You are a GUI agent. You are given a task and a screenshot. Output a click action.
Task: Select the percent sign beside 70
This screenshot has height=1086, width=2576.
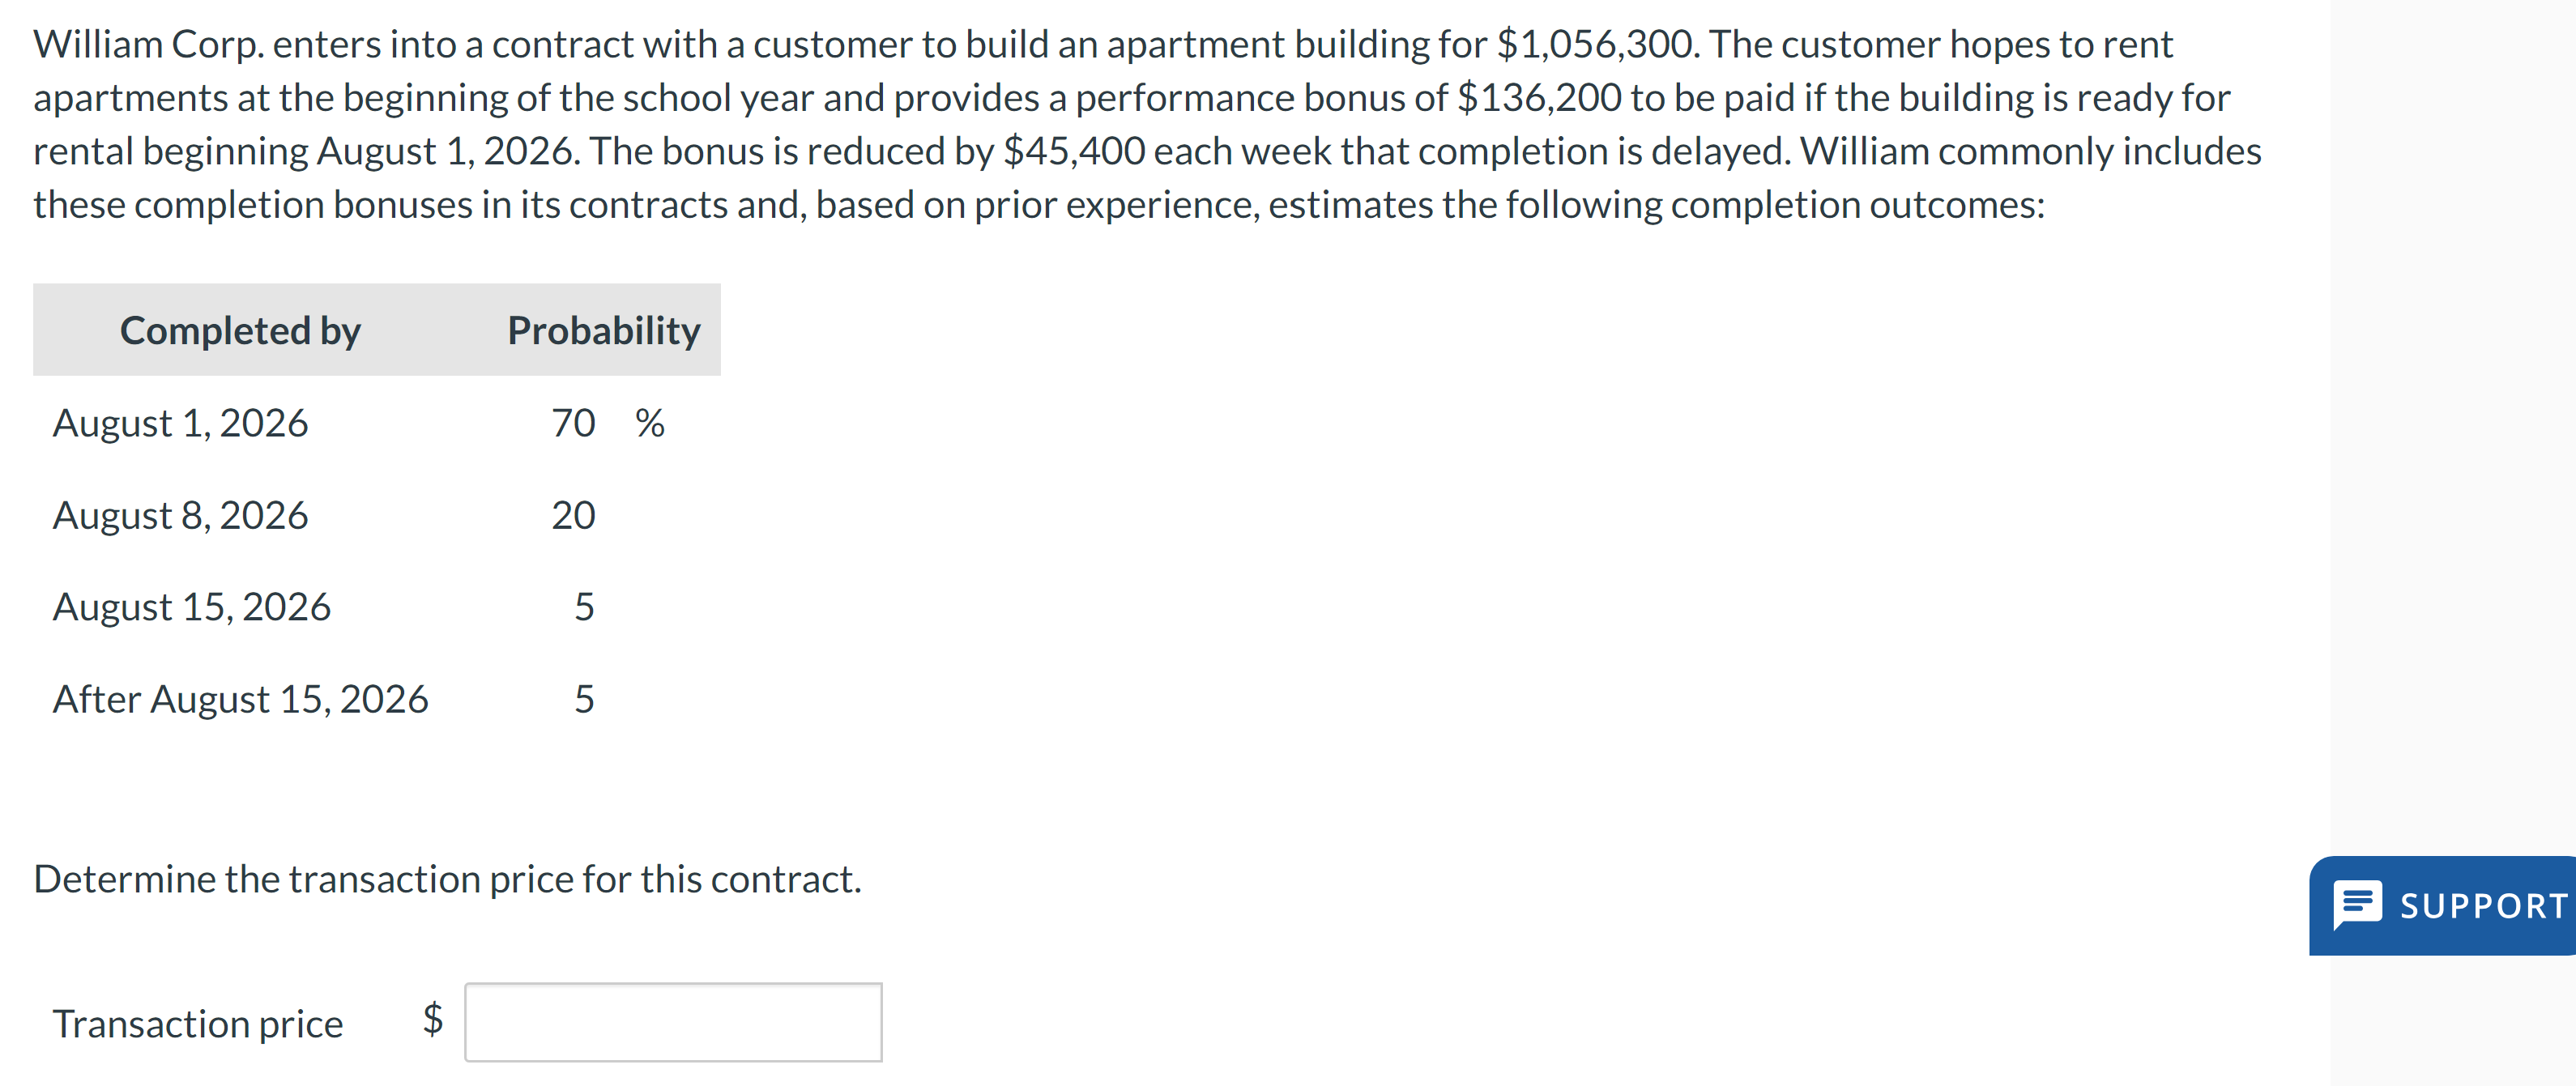[x=651, y=422]
